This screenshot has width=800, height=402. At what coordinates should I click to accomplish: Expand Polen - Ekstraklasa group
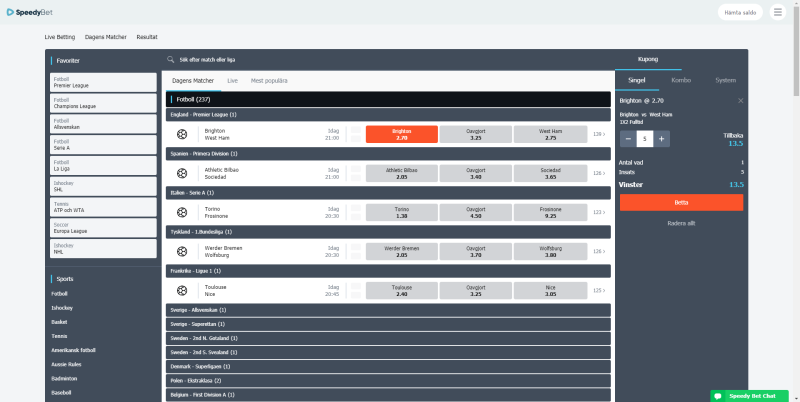pos(388,381)
